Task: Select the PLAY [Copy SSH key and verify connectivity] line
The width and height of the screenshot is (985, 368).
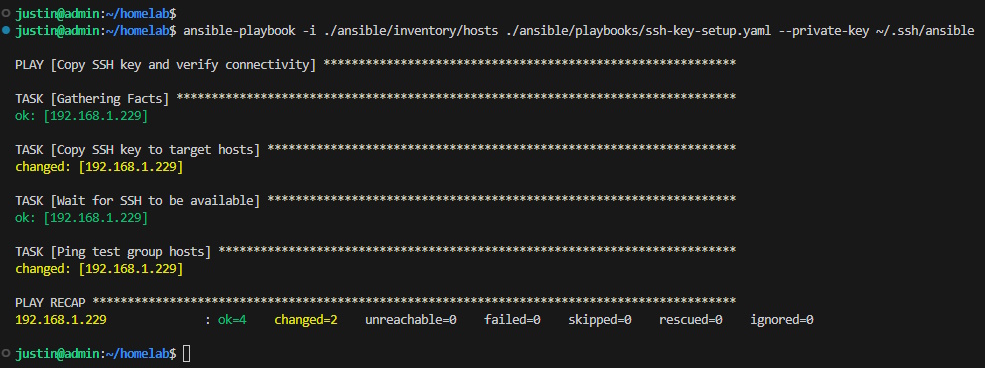Action: click(376, 65)
